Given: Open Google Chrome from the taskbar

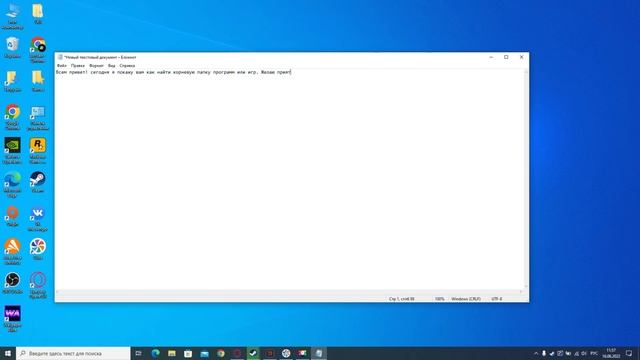Looking at the screenshot, I should click(x=221, y=353).
